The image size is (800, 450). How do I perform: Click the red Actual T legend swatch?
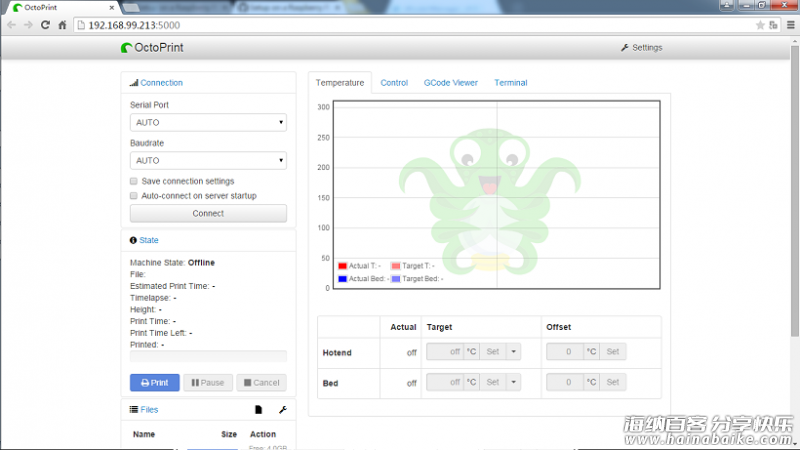(342, 266)
